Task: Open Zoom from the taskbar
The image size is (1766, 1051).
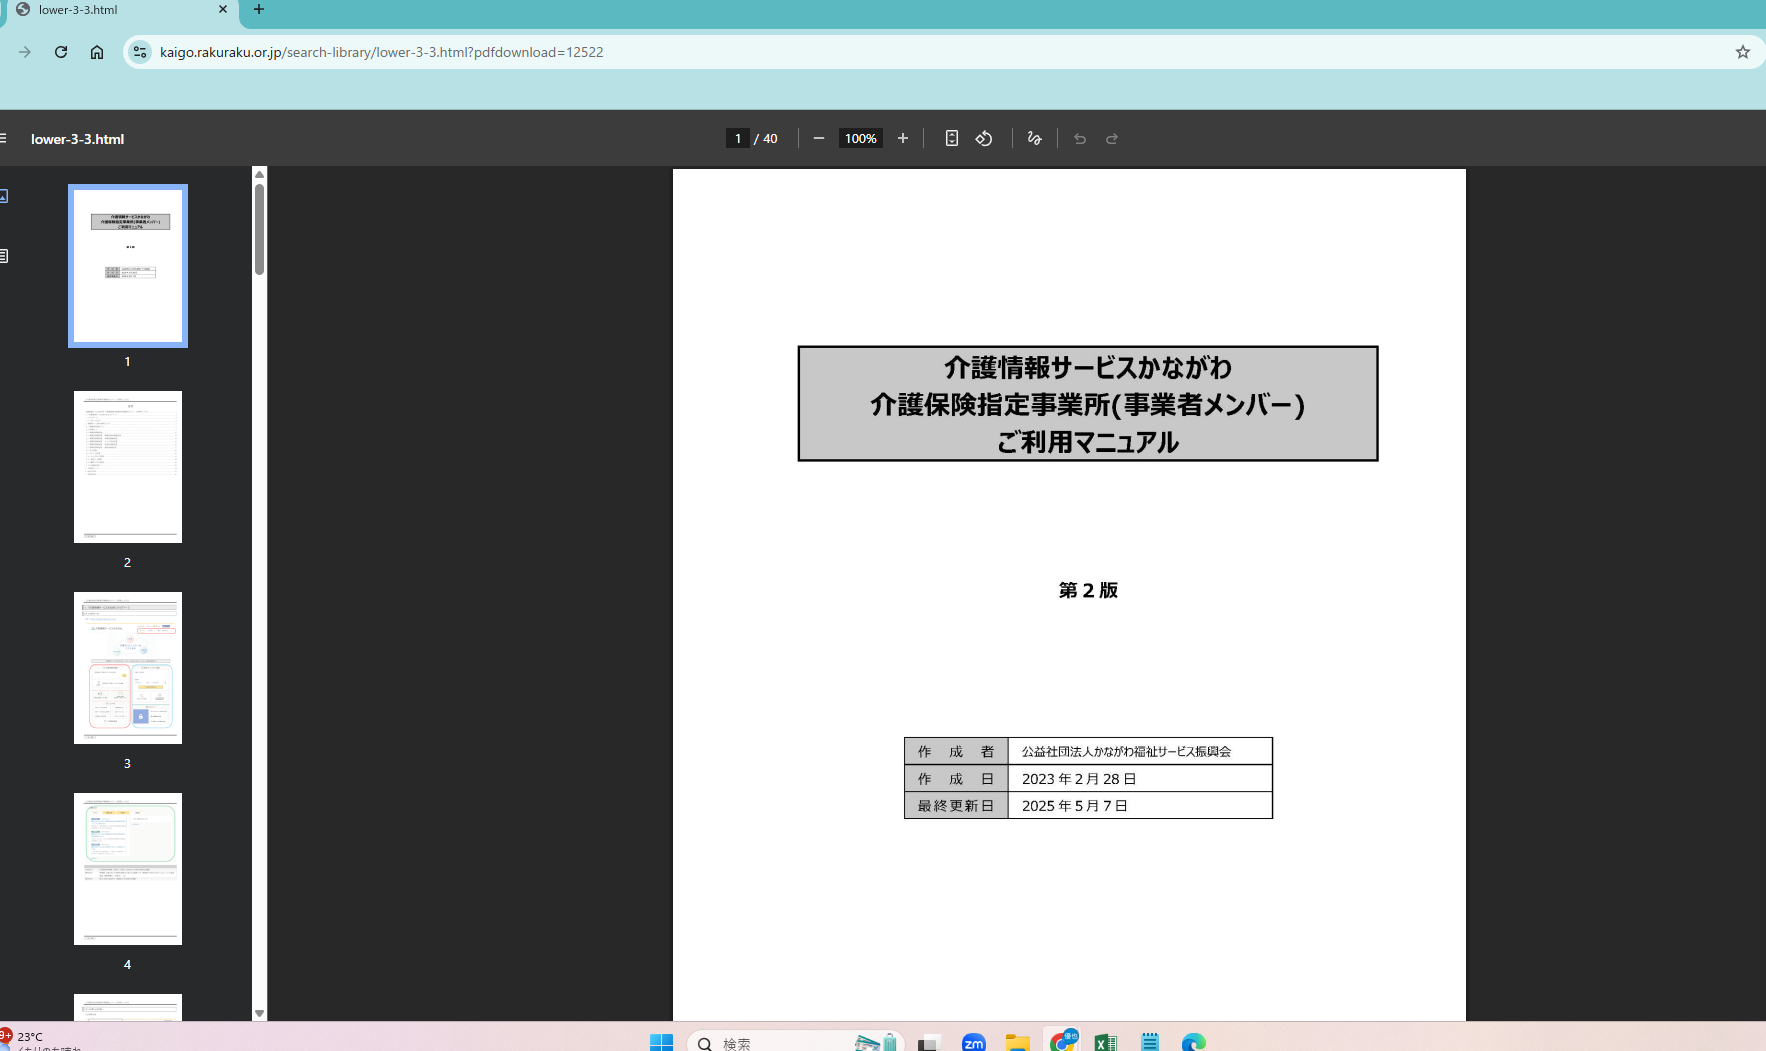Action: (973, 1042)
